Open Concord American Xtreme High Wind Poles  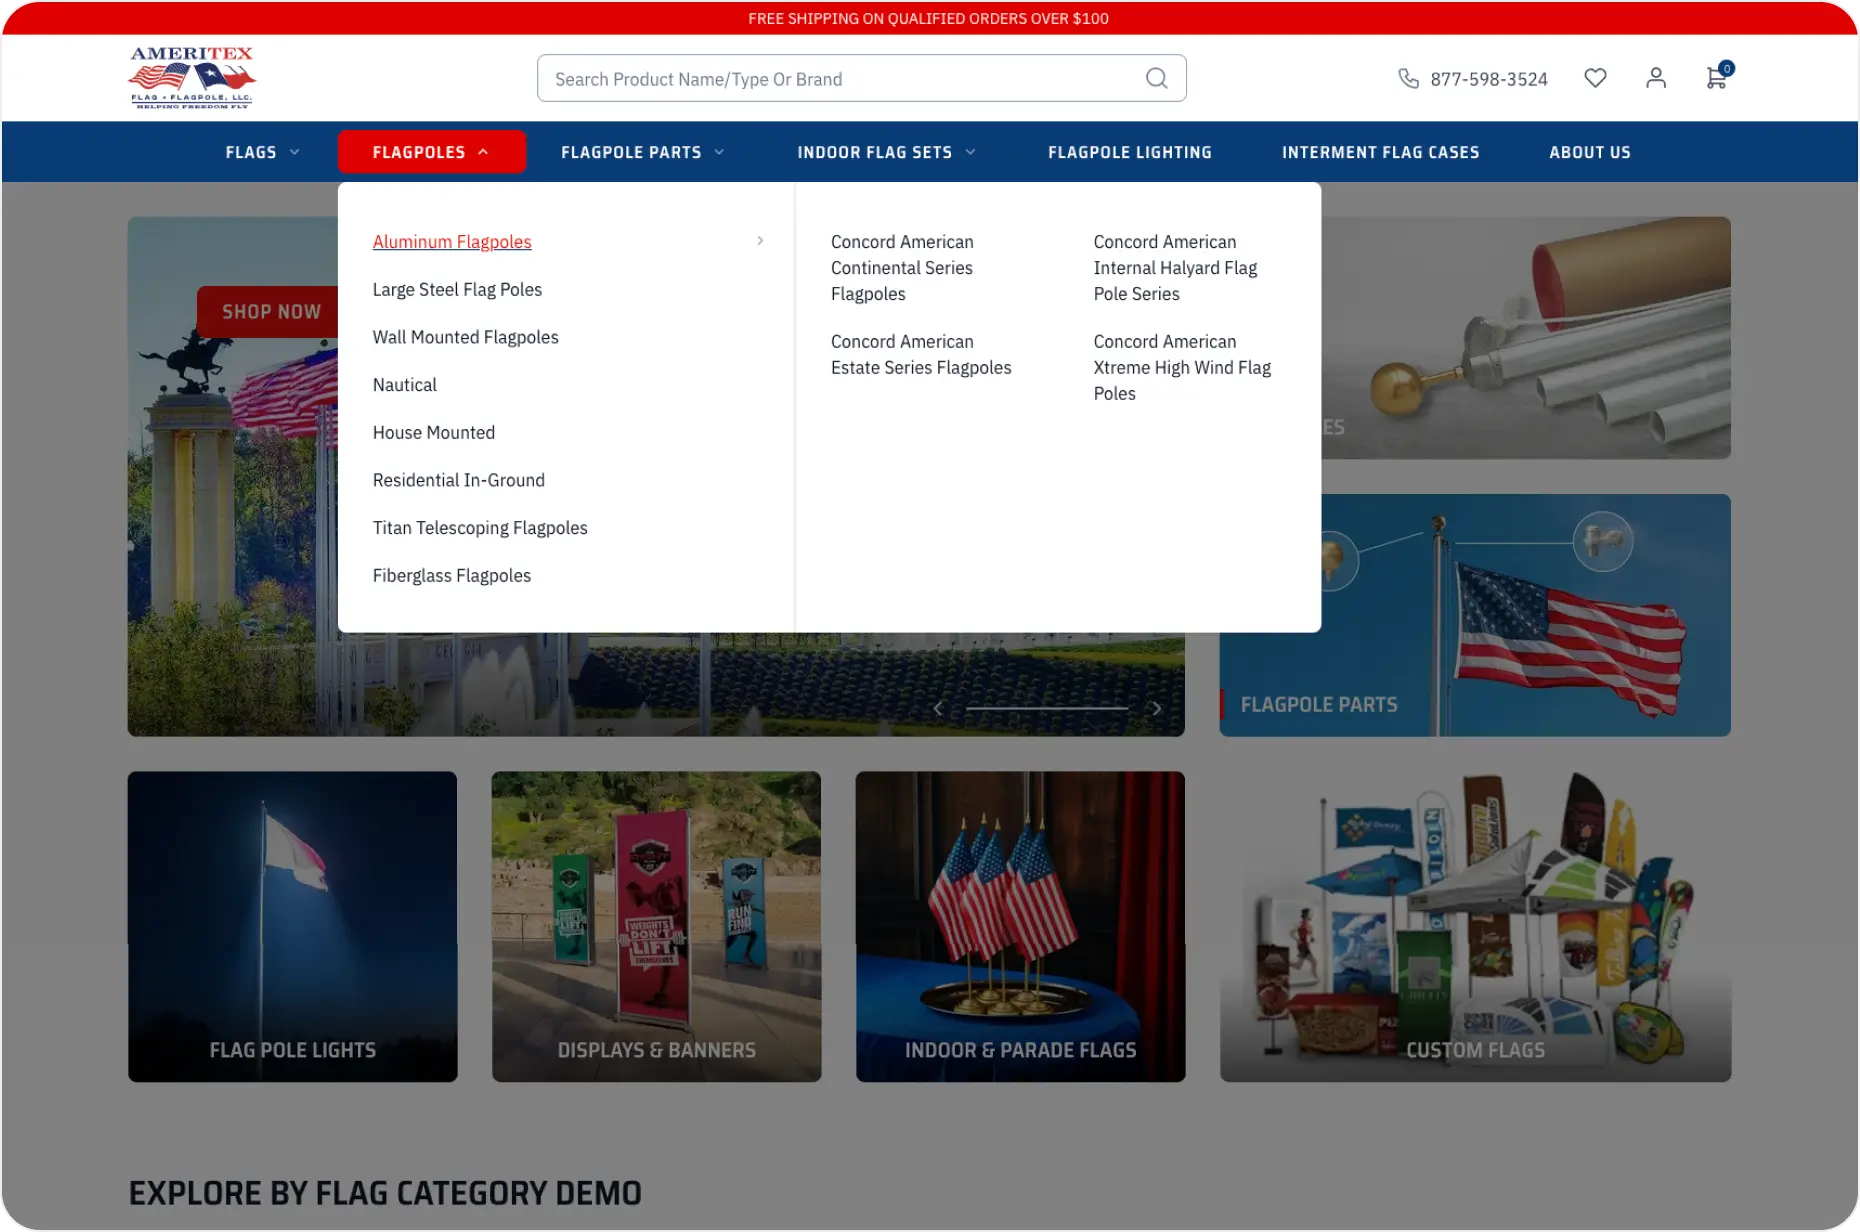[1182, 368]
